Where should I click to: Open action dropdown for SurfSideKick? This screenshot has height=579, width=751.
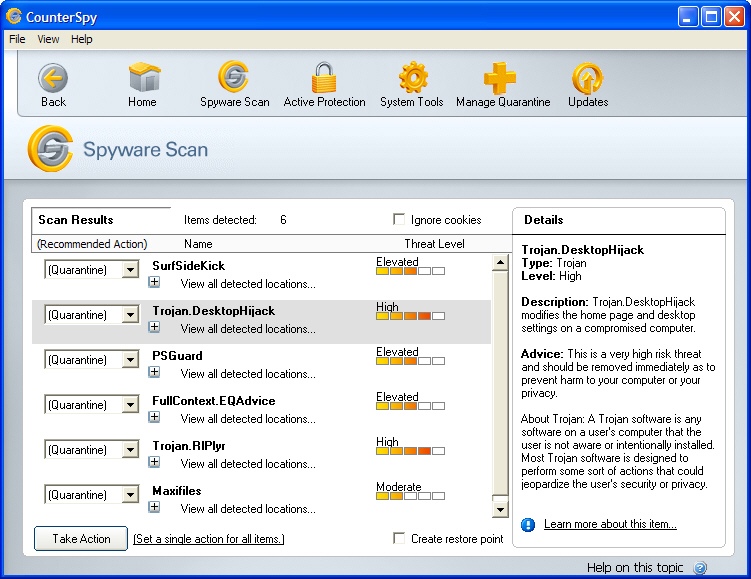click(x=130, y=270)
